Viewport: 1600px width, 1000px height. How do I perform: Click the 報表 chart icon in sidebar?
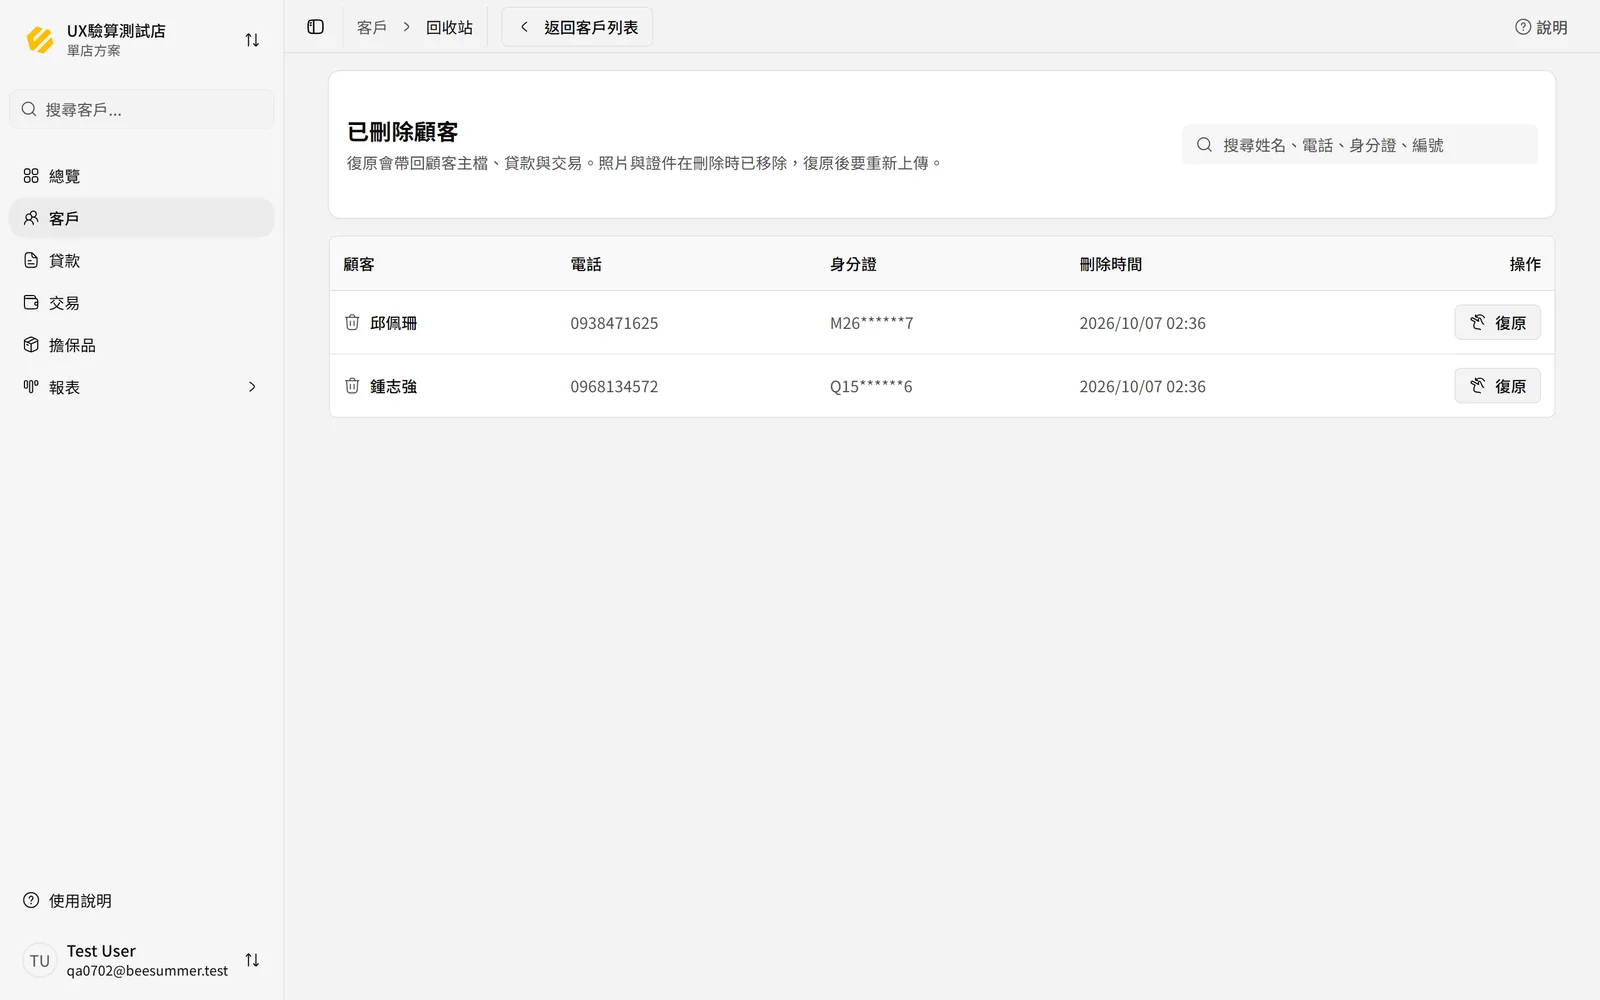[31, 387]
